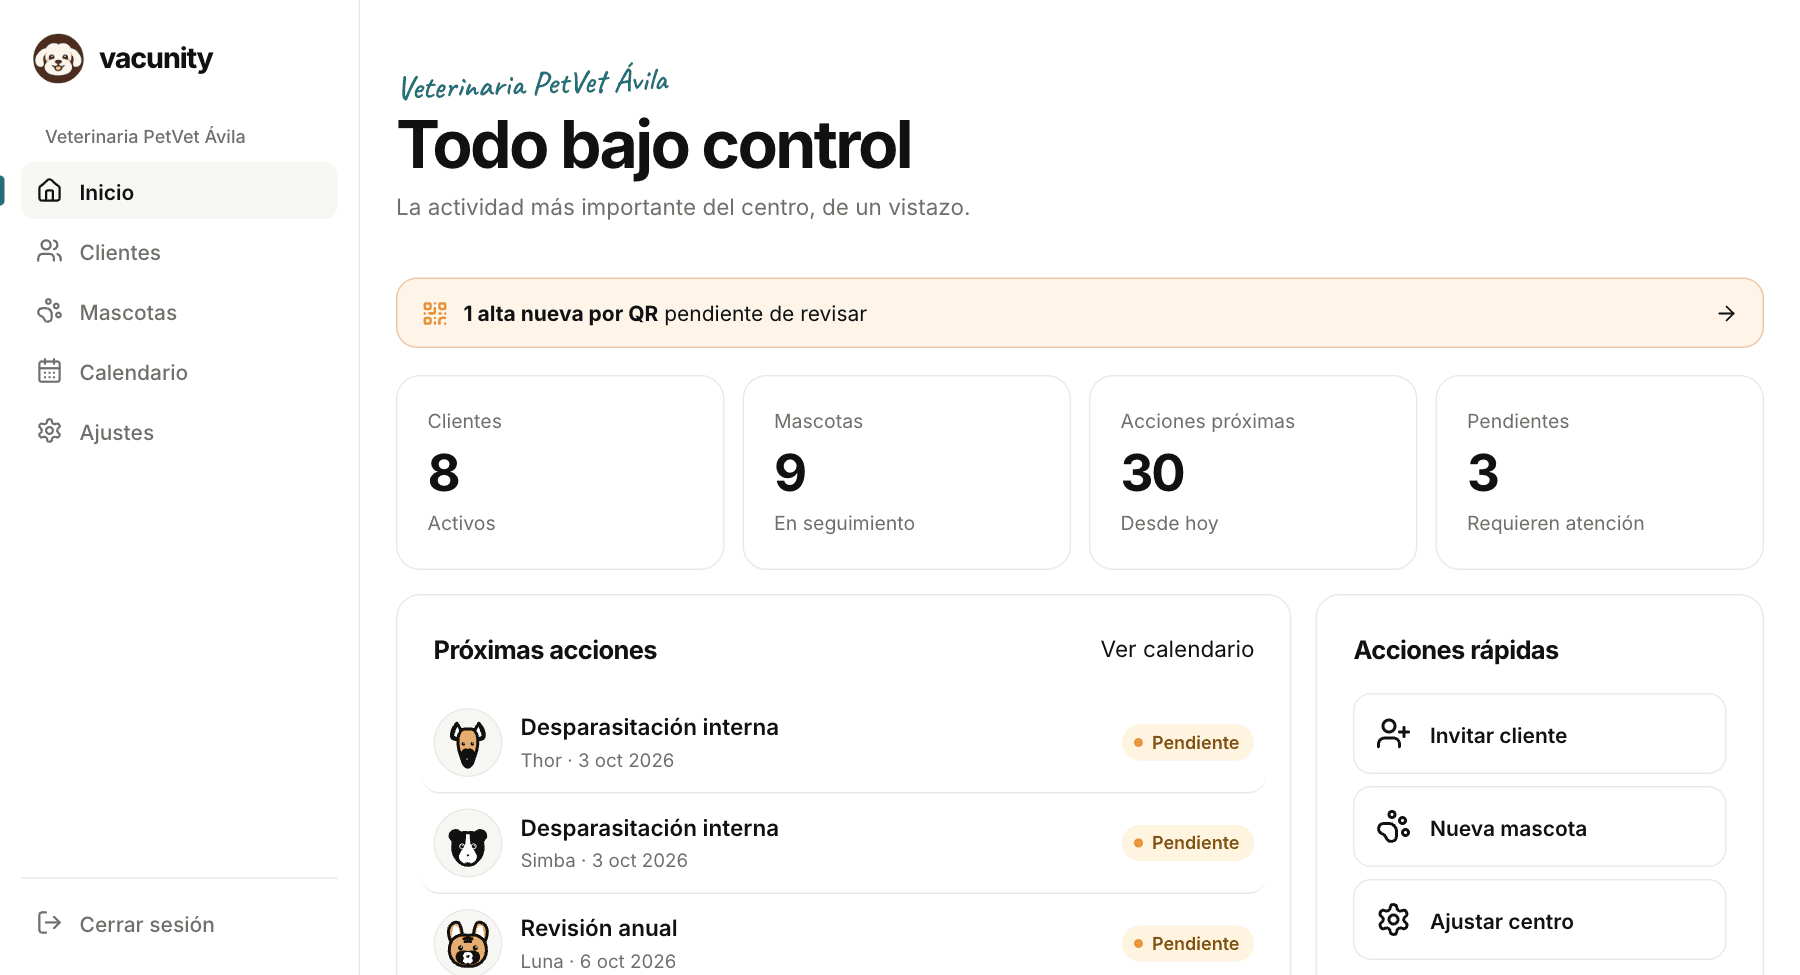Image resolution: width=1800 pixels, height=975 pixels.
Task: Open the Ajustes section
Action: pos(179,431)
